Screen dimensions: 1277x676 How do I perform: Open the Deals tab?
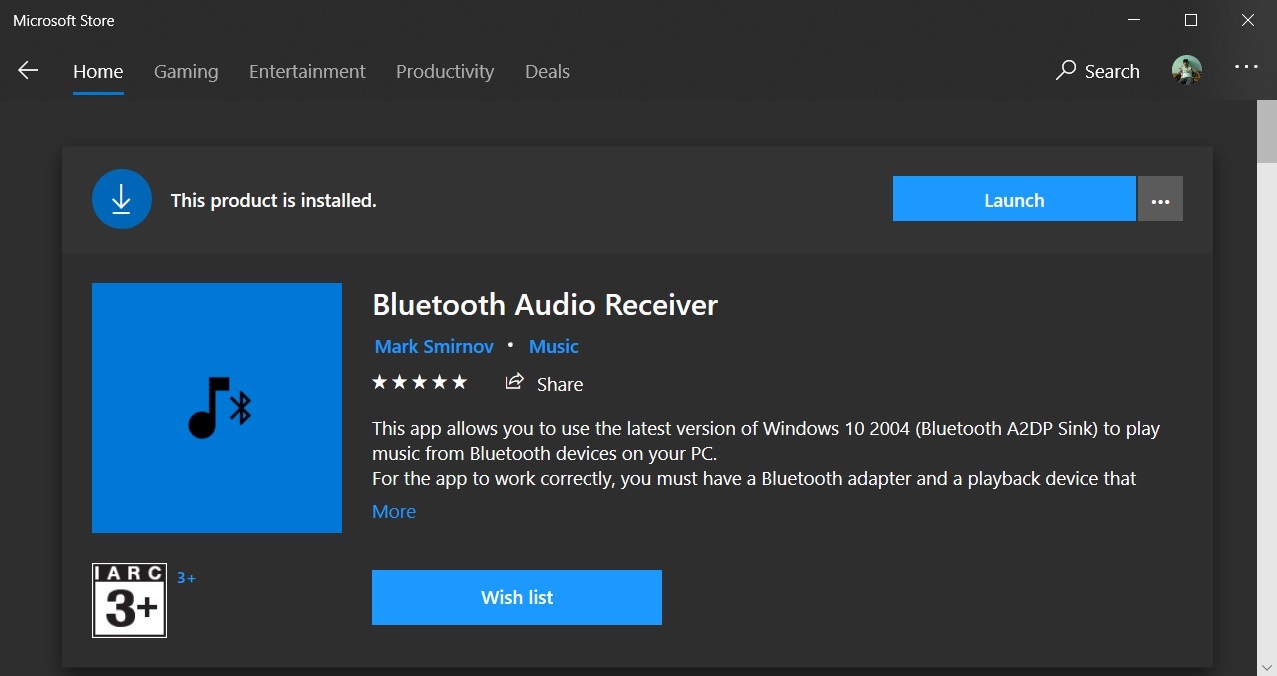coord(547,72)
